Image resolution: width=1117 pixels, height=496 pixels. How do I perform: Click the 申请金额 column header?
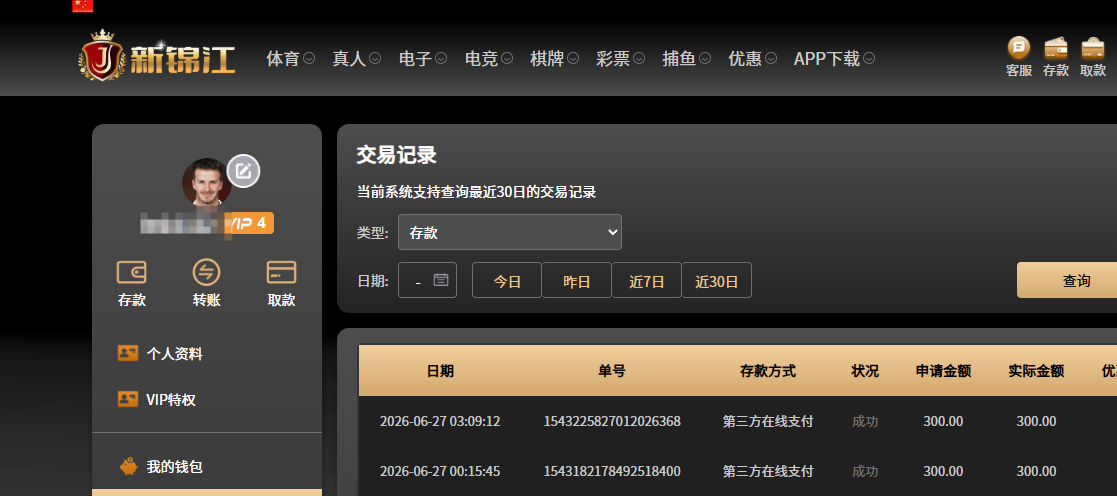[943, 371]
